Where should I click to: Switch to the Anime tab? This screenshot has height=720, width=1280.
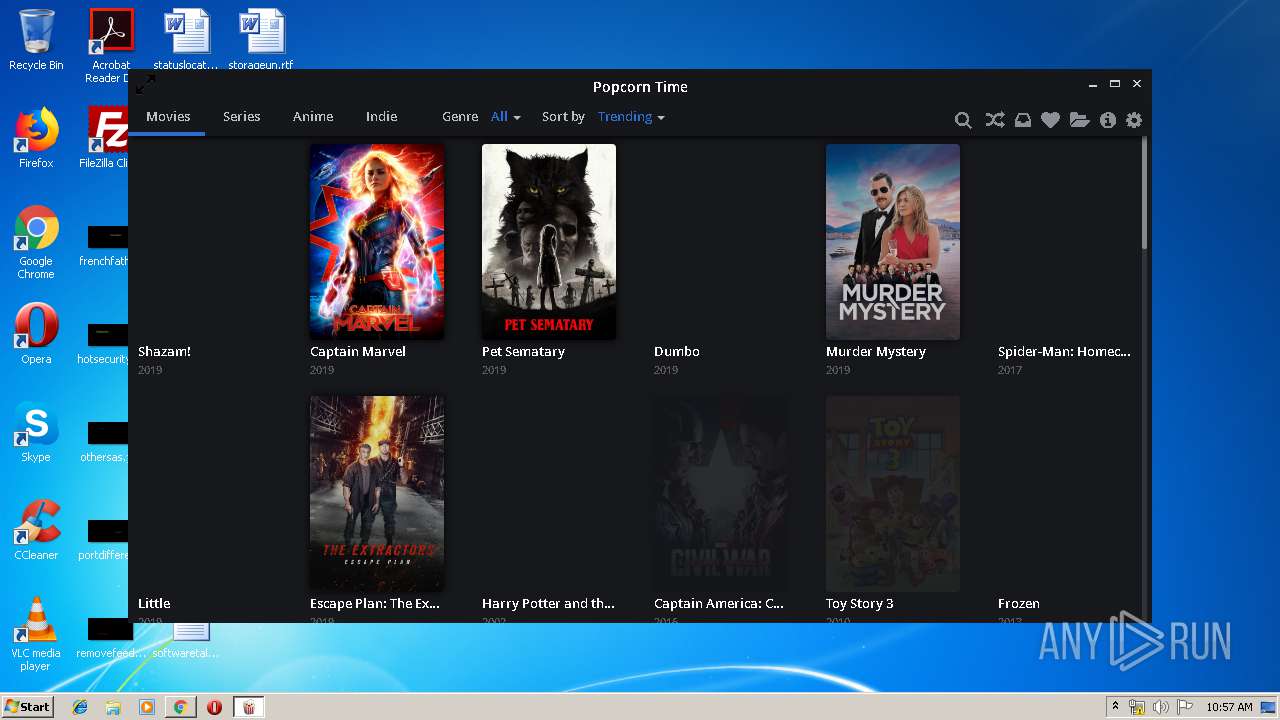pos(313,117)
